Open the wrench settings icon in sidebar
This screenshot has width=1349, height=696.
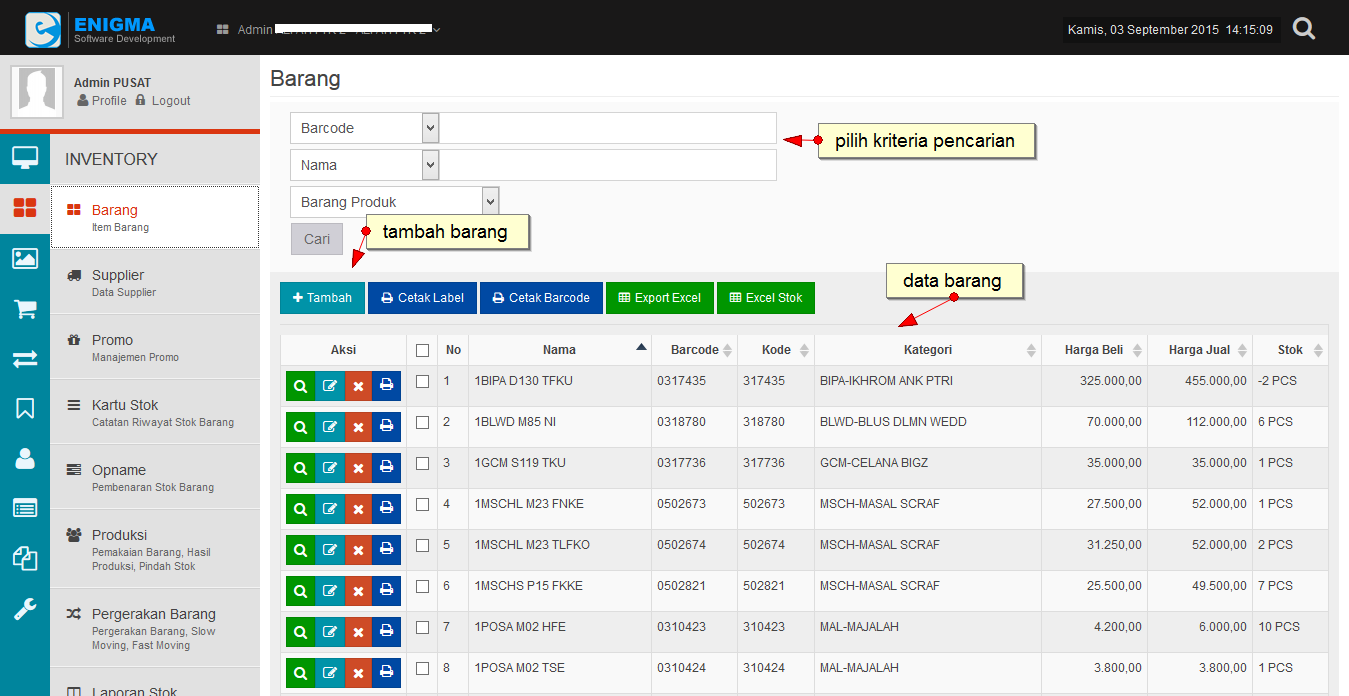[25, 609]
